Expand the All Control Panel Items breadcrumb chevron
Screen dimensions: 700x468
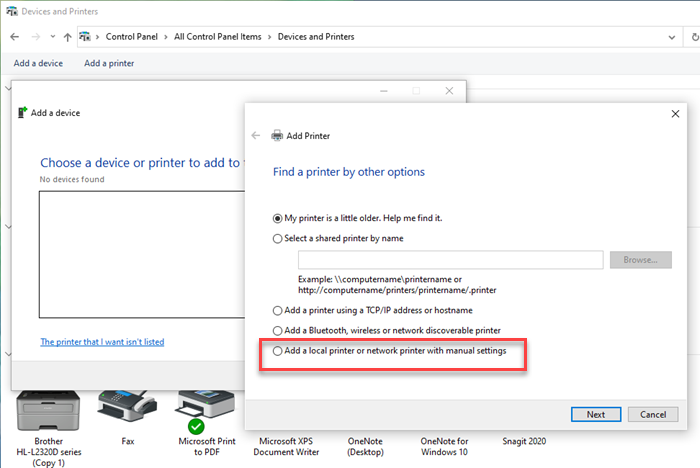coord(269,37)
